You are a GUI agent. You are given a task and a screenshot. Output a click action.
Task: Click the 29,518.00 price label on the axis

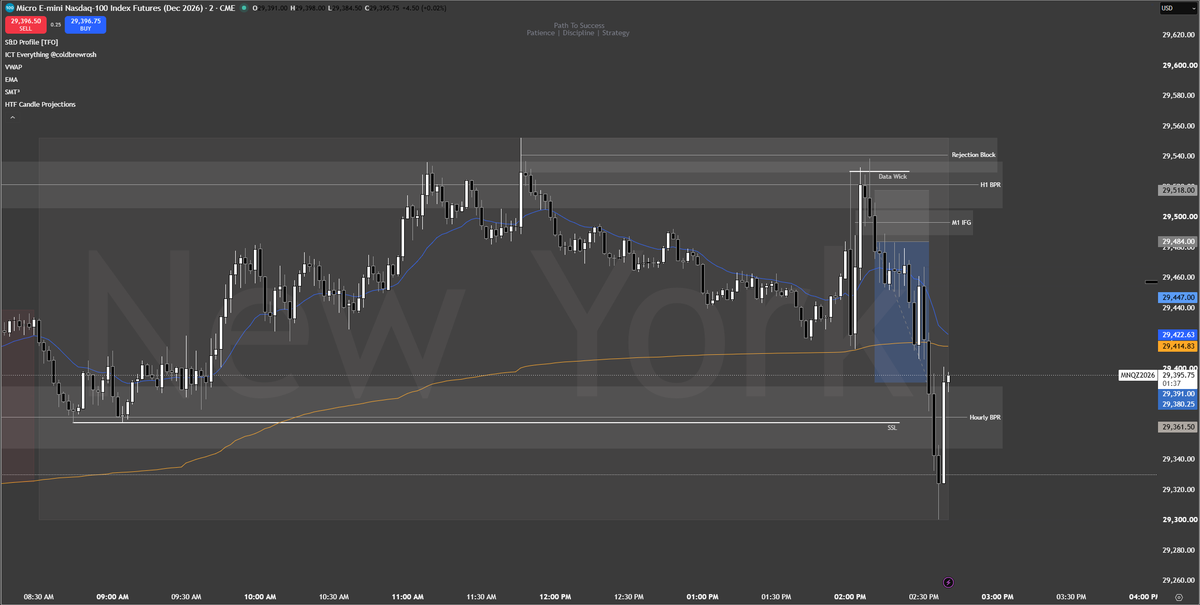click(x=1178, y=190)
